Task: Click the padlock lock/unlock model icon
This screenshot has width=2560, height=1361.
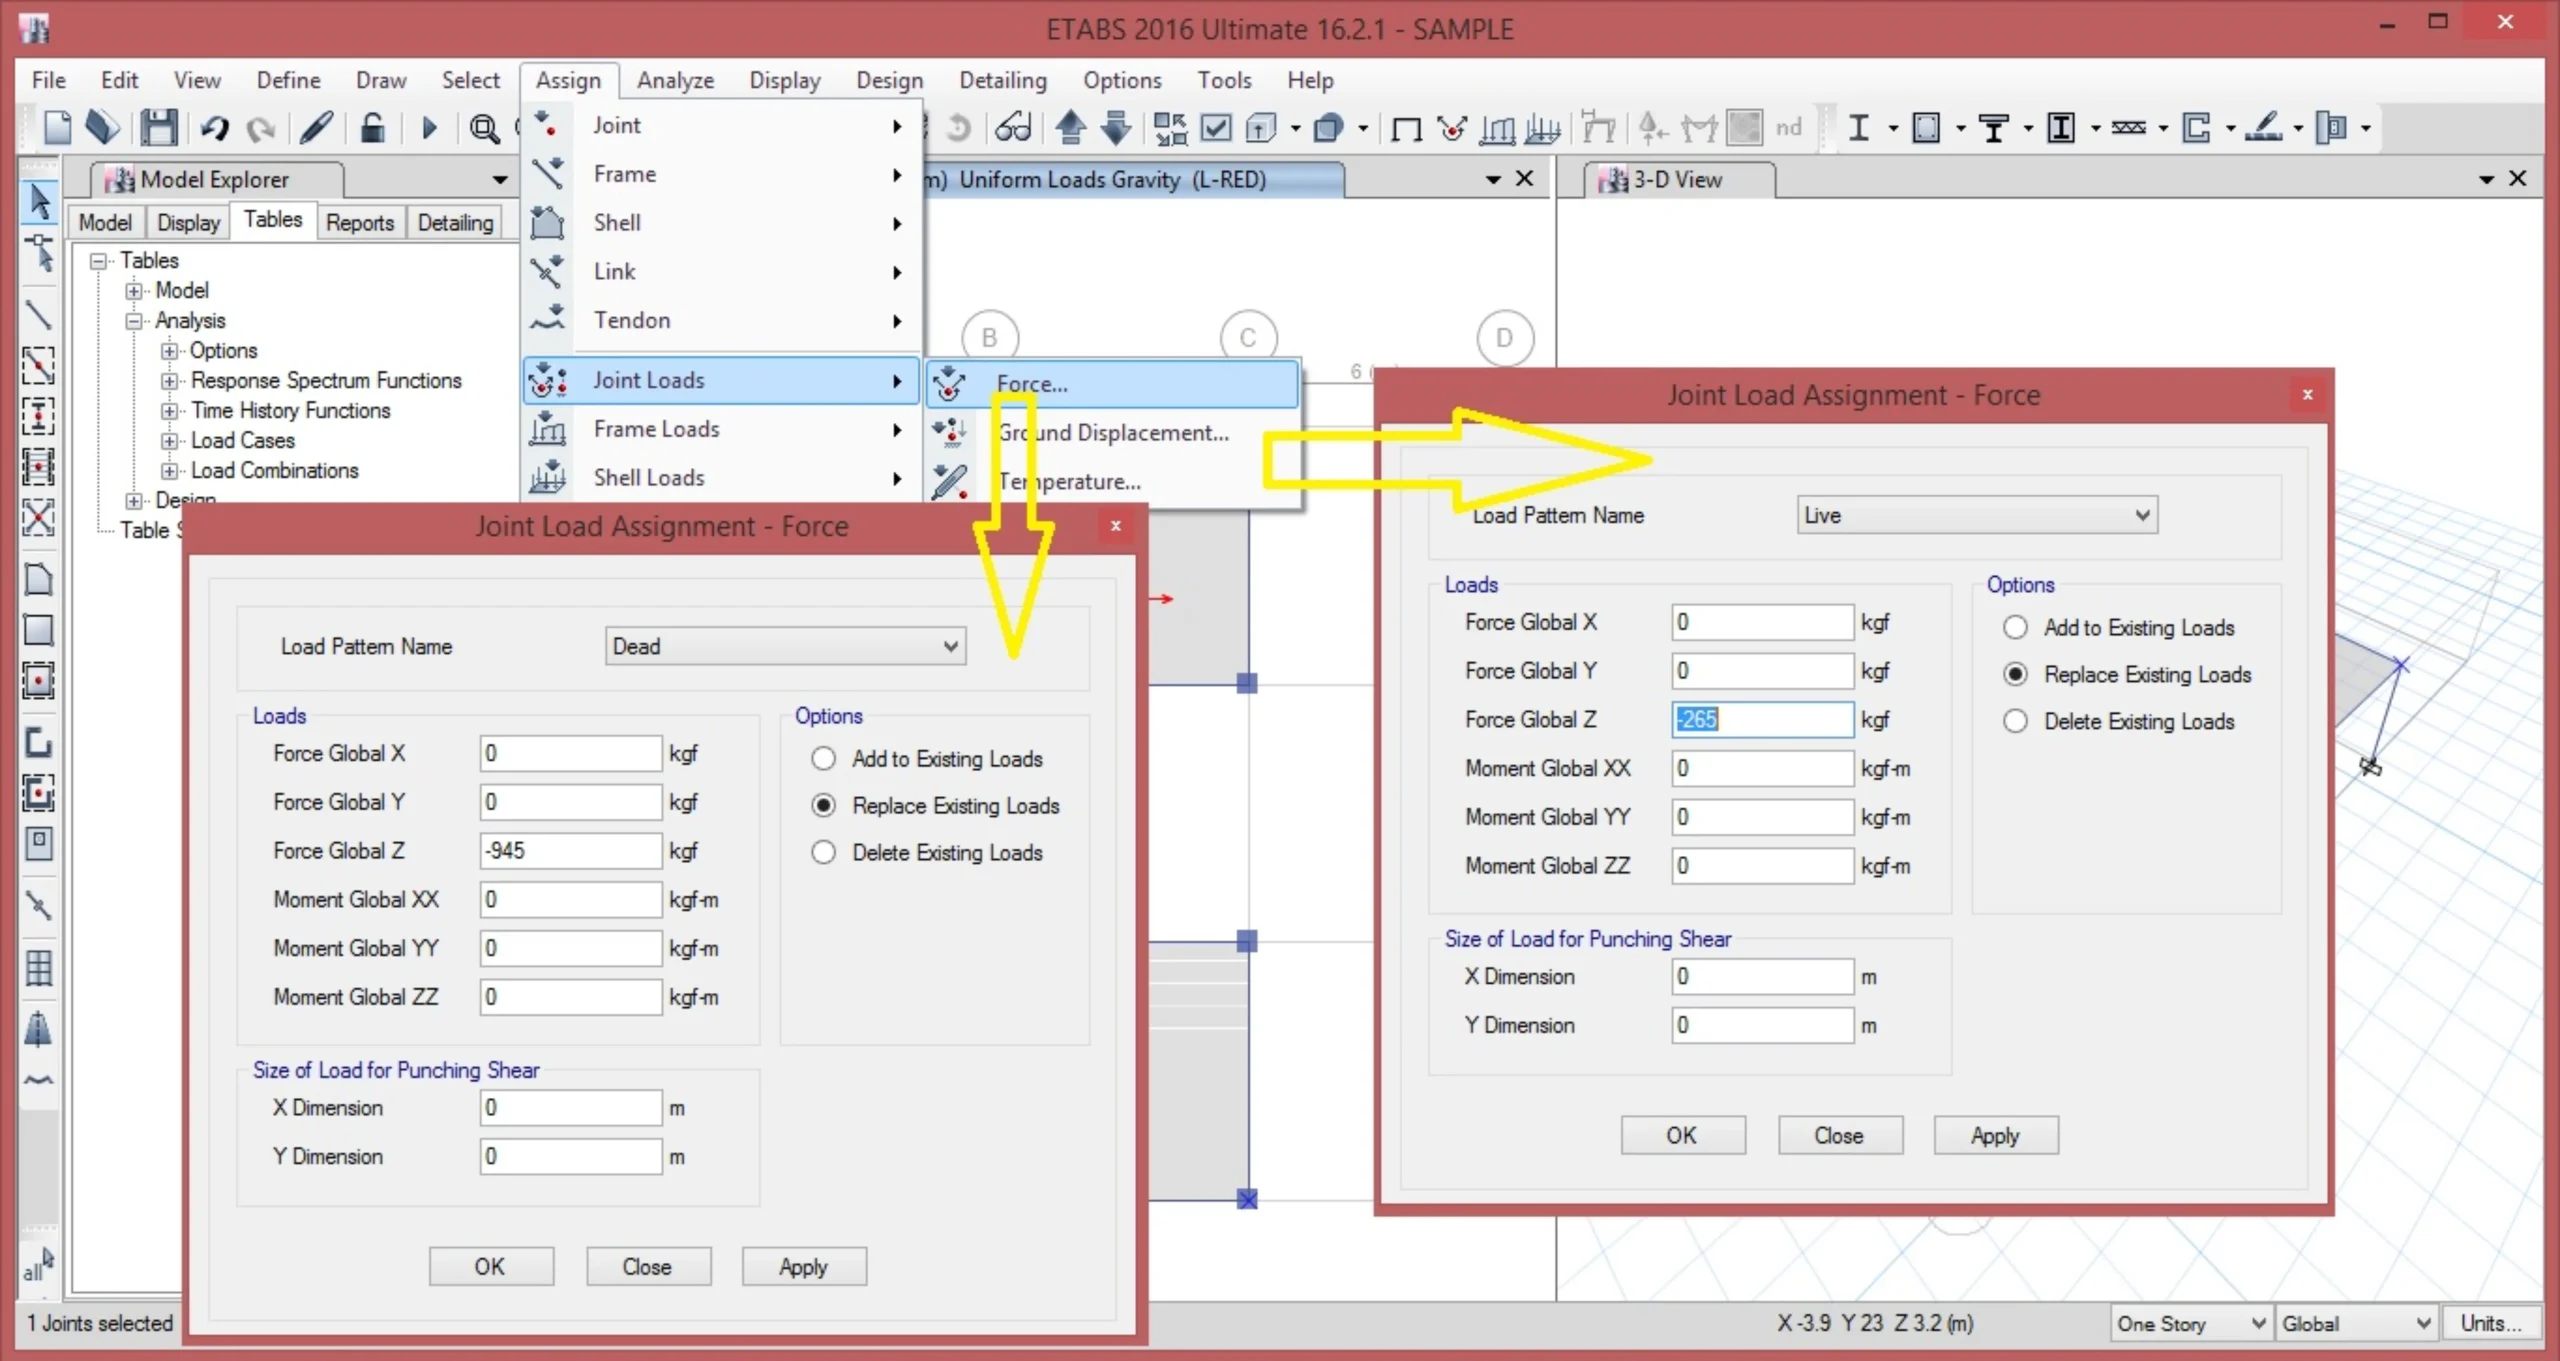Action: point(372,128)
